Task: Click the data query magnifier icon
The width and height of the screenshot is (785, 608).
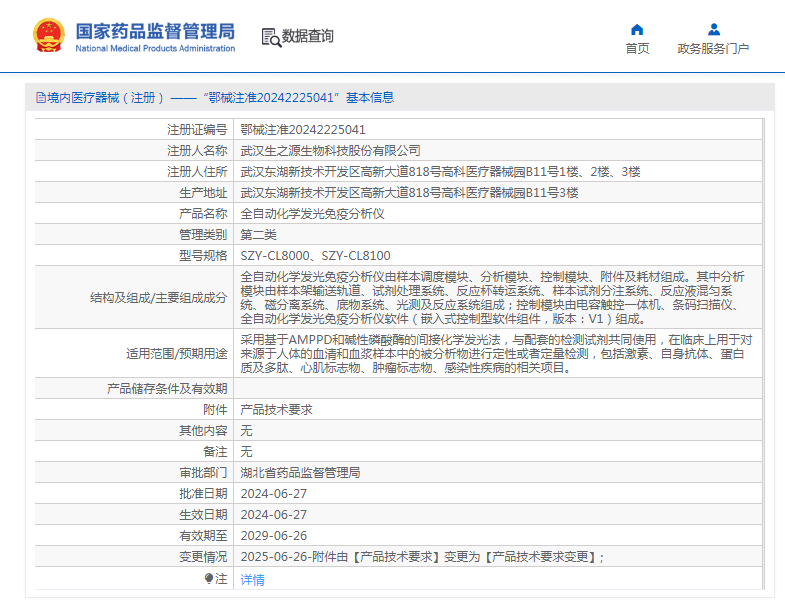Action: tap(271, 38)
